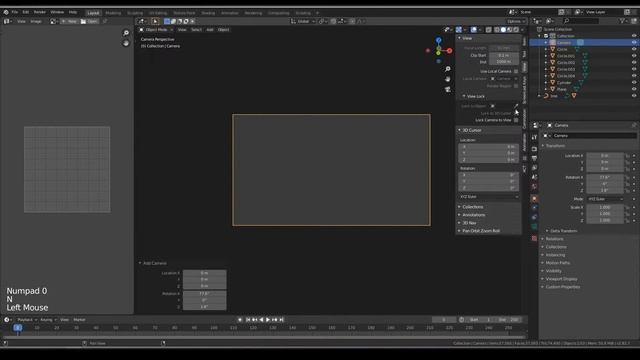Hide the Cylinder object in outliner

click(634, 82)
